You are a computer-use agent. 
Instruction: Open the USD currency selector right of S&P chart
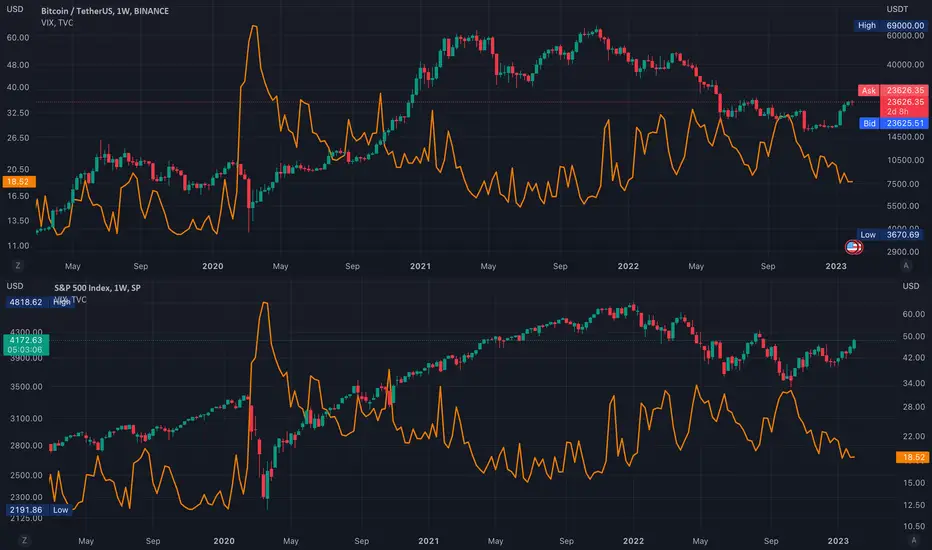pyautogui.click(x=911, y=286)
